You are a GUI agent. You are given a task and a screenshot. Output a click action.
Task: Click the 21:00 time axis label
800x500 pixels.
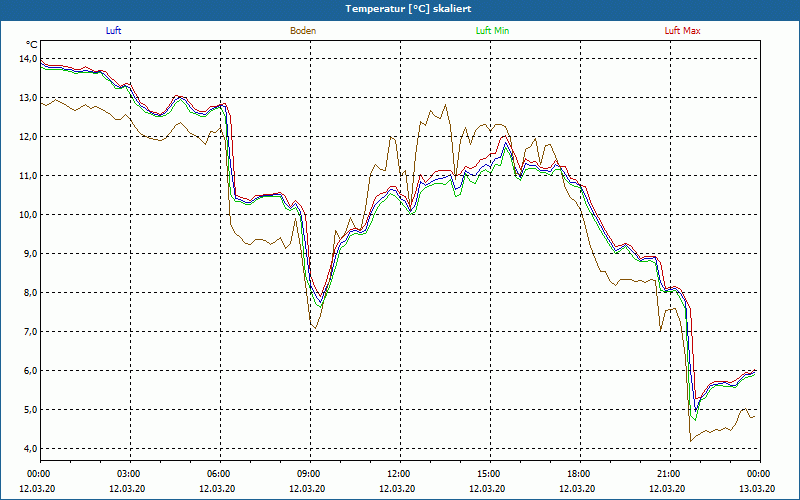[670, 474]
